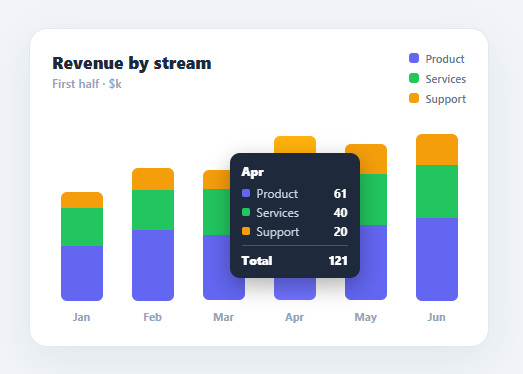Click the Apr axis label

[295, 317]
